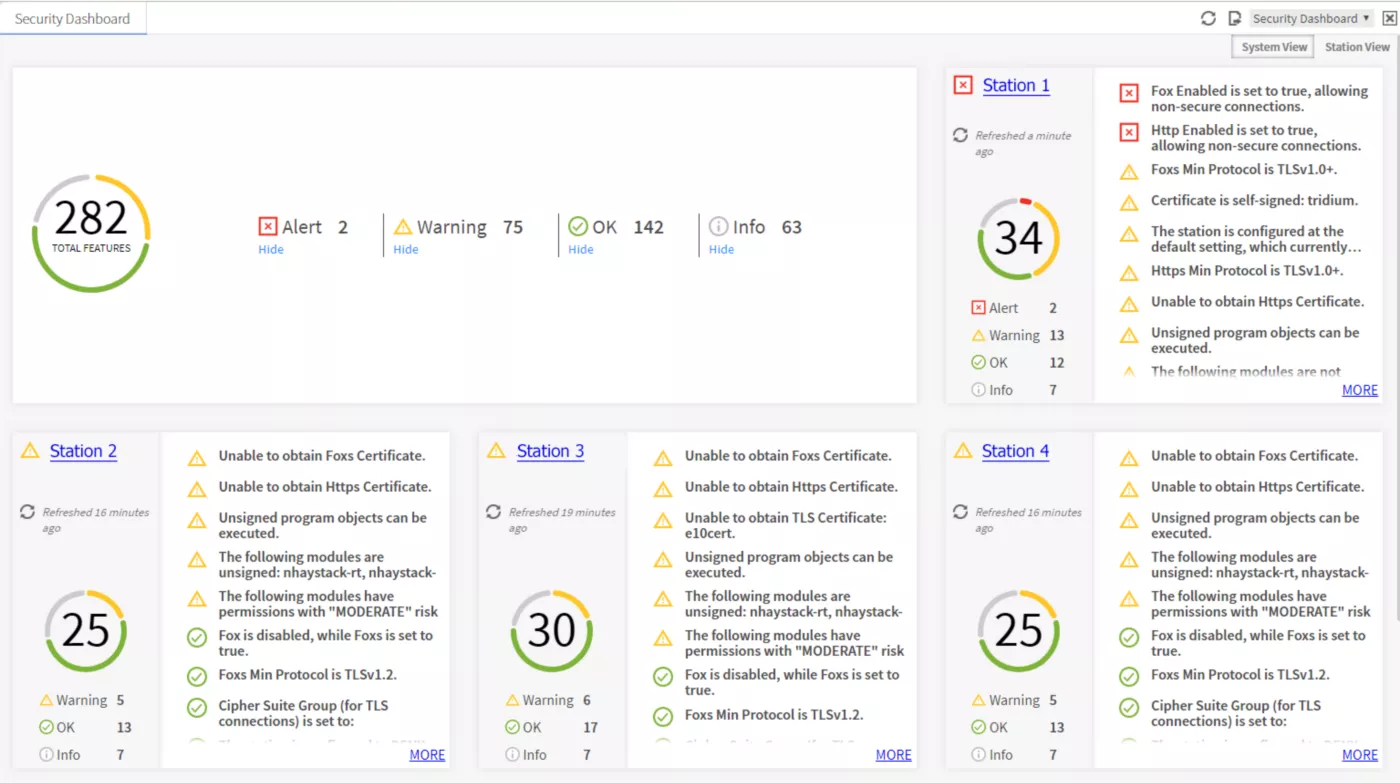
Task: Select the System View tab
Action: point(1274,47)
